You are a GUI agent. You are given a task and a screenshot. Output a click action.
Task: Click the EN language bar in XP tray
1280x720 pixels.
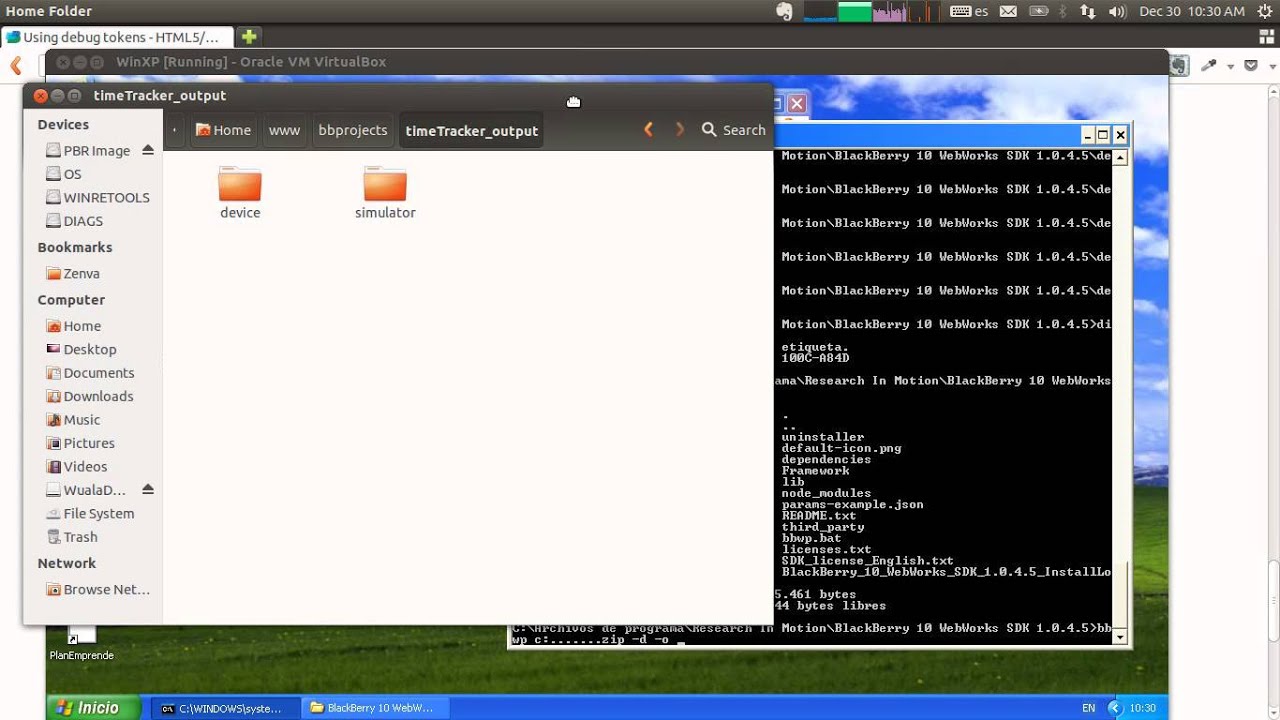point(1088,708)
